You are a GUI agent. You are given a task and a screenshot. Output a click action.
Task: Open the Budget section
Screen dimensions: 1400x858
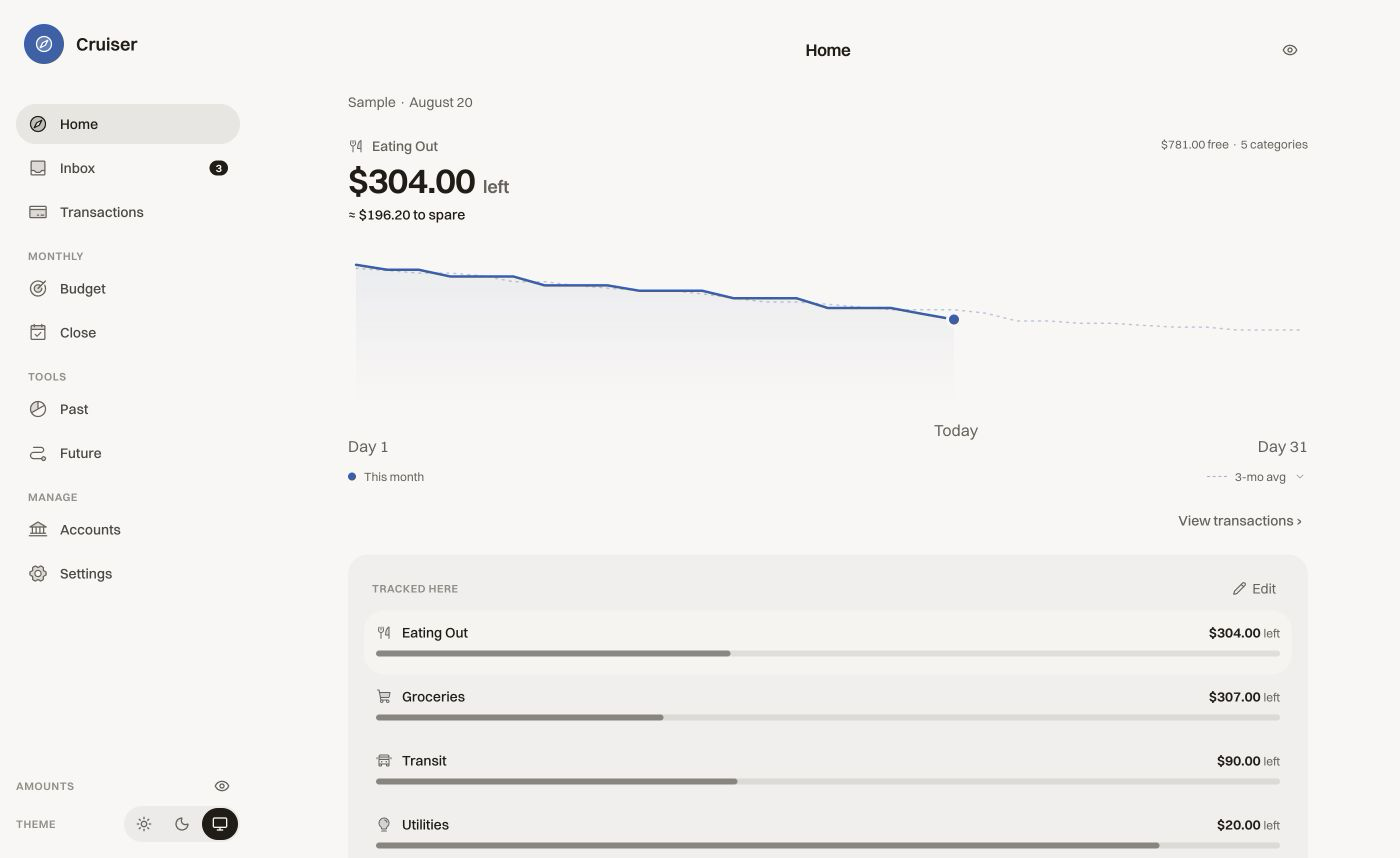tap(128, 289)
